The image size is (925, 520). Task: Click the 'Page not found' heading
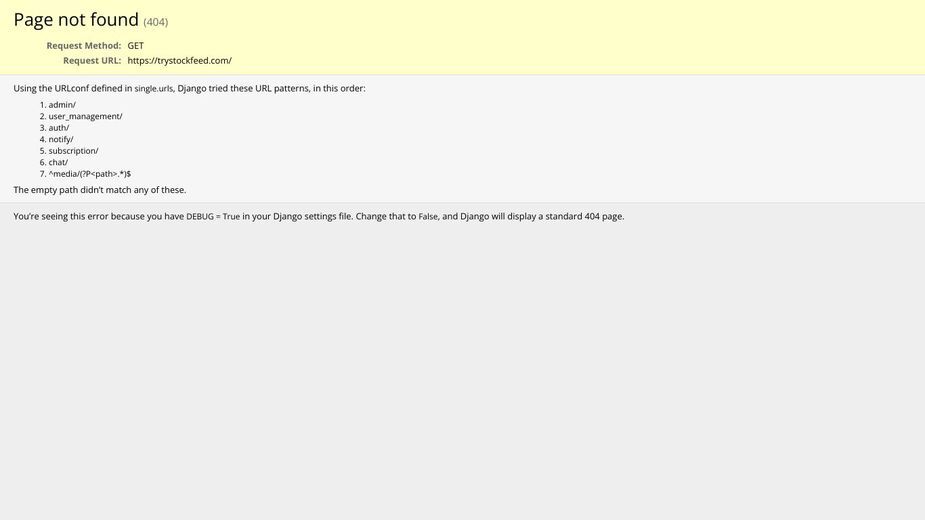pyautogui.click(x=76, y=19)
